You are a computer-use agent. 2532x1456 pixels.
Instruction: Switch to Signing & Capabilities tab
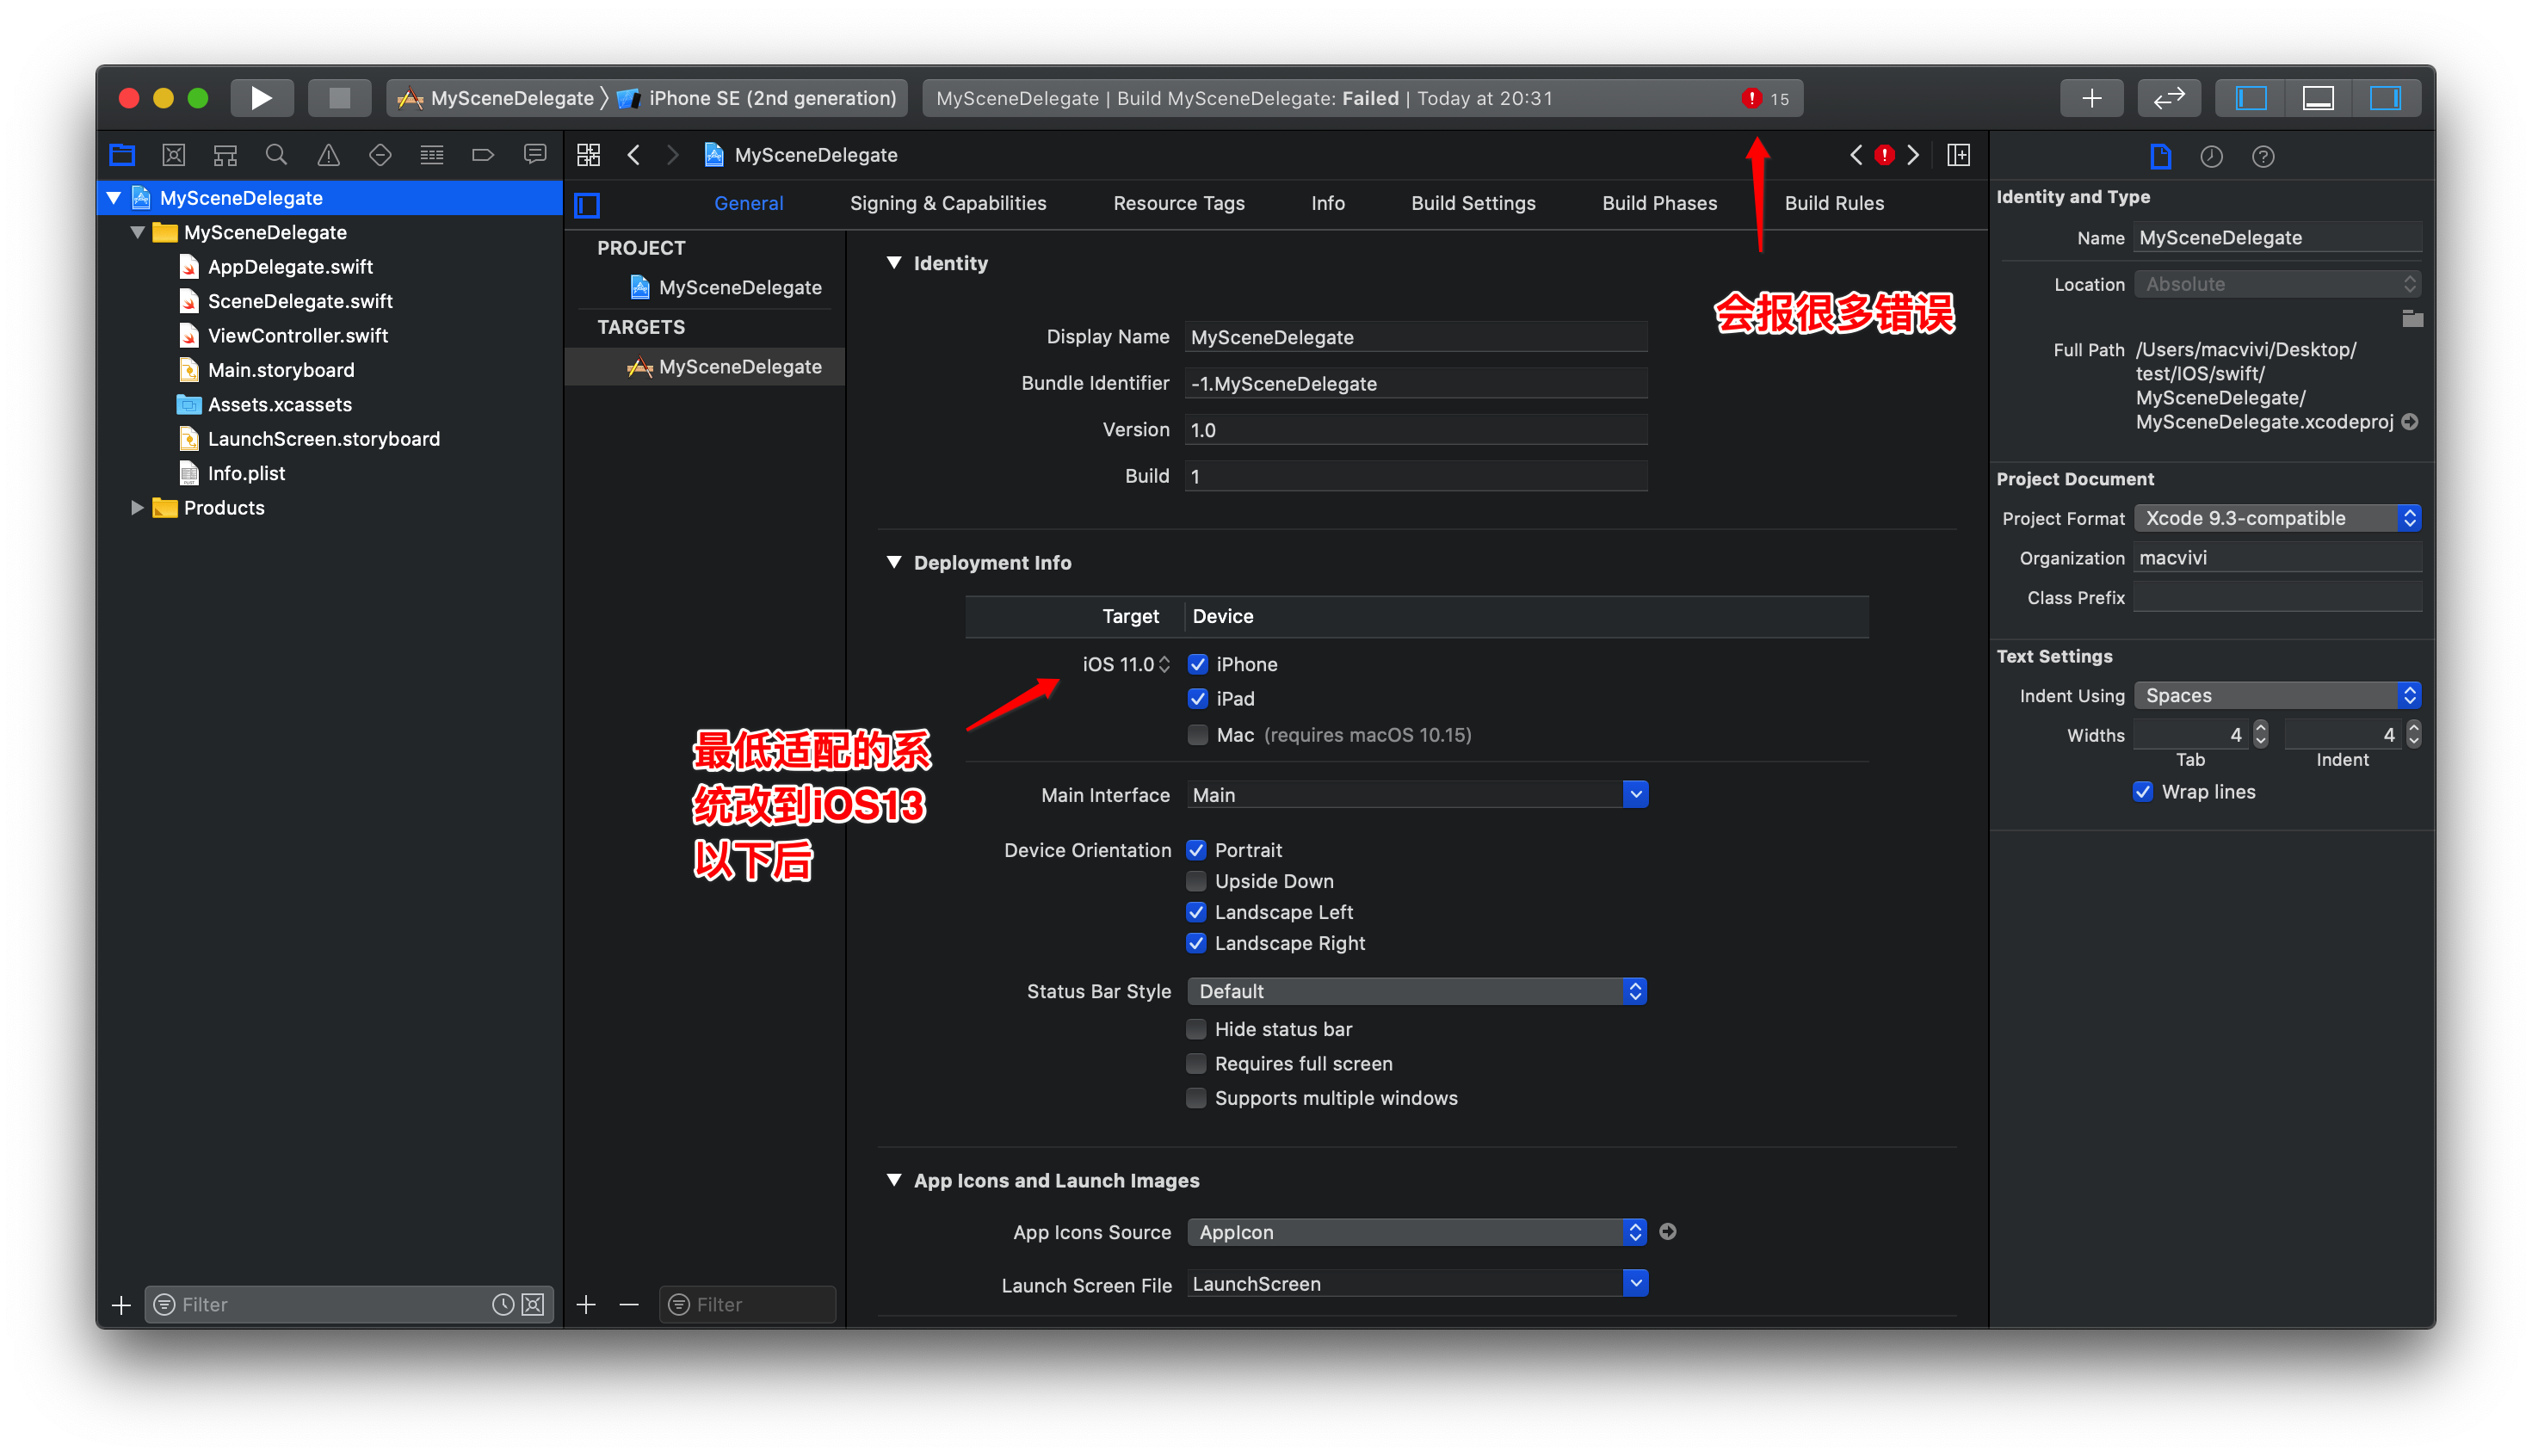(948, 203)
